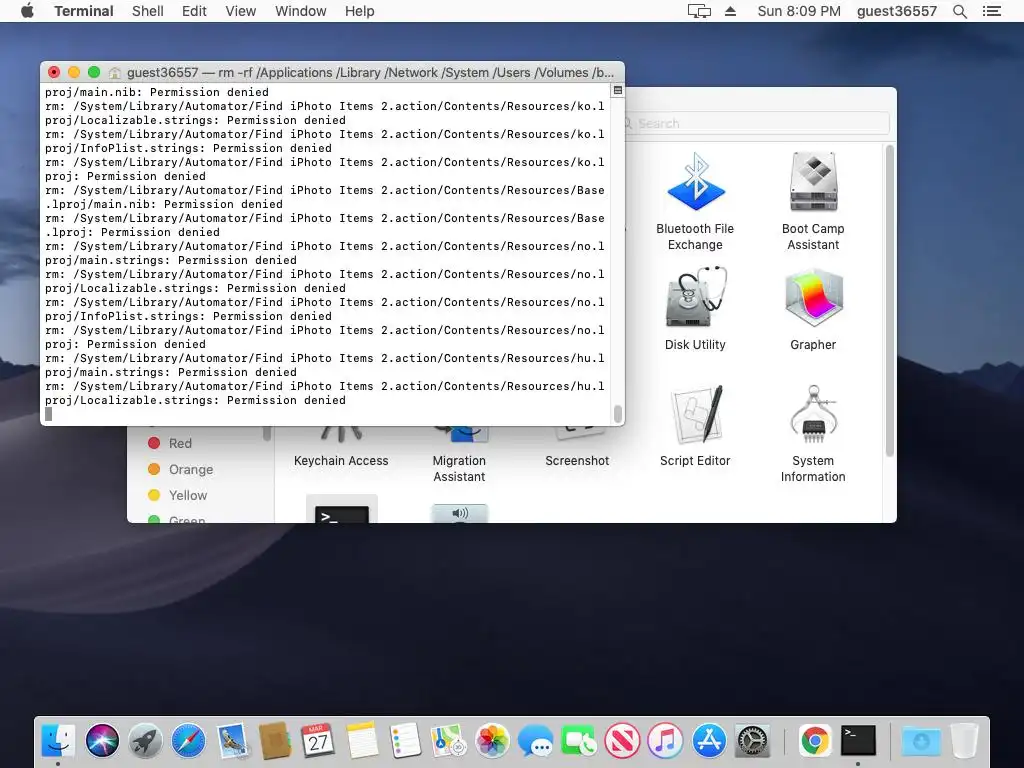This screenshot has width=1024, height=768.
Task: Open App Store from the Dock
Action: click(709, 741)
